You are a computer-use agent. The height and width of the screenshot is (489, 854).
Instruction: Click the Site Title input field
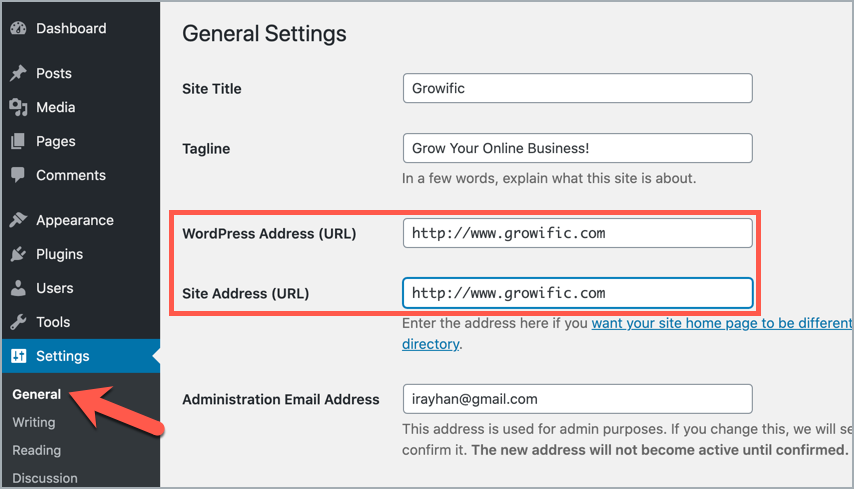[577, 88]
